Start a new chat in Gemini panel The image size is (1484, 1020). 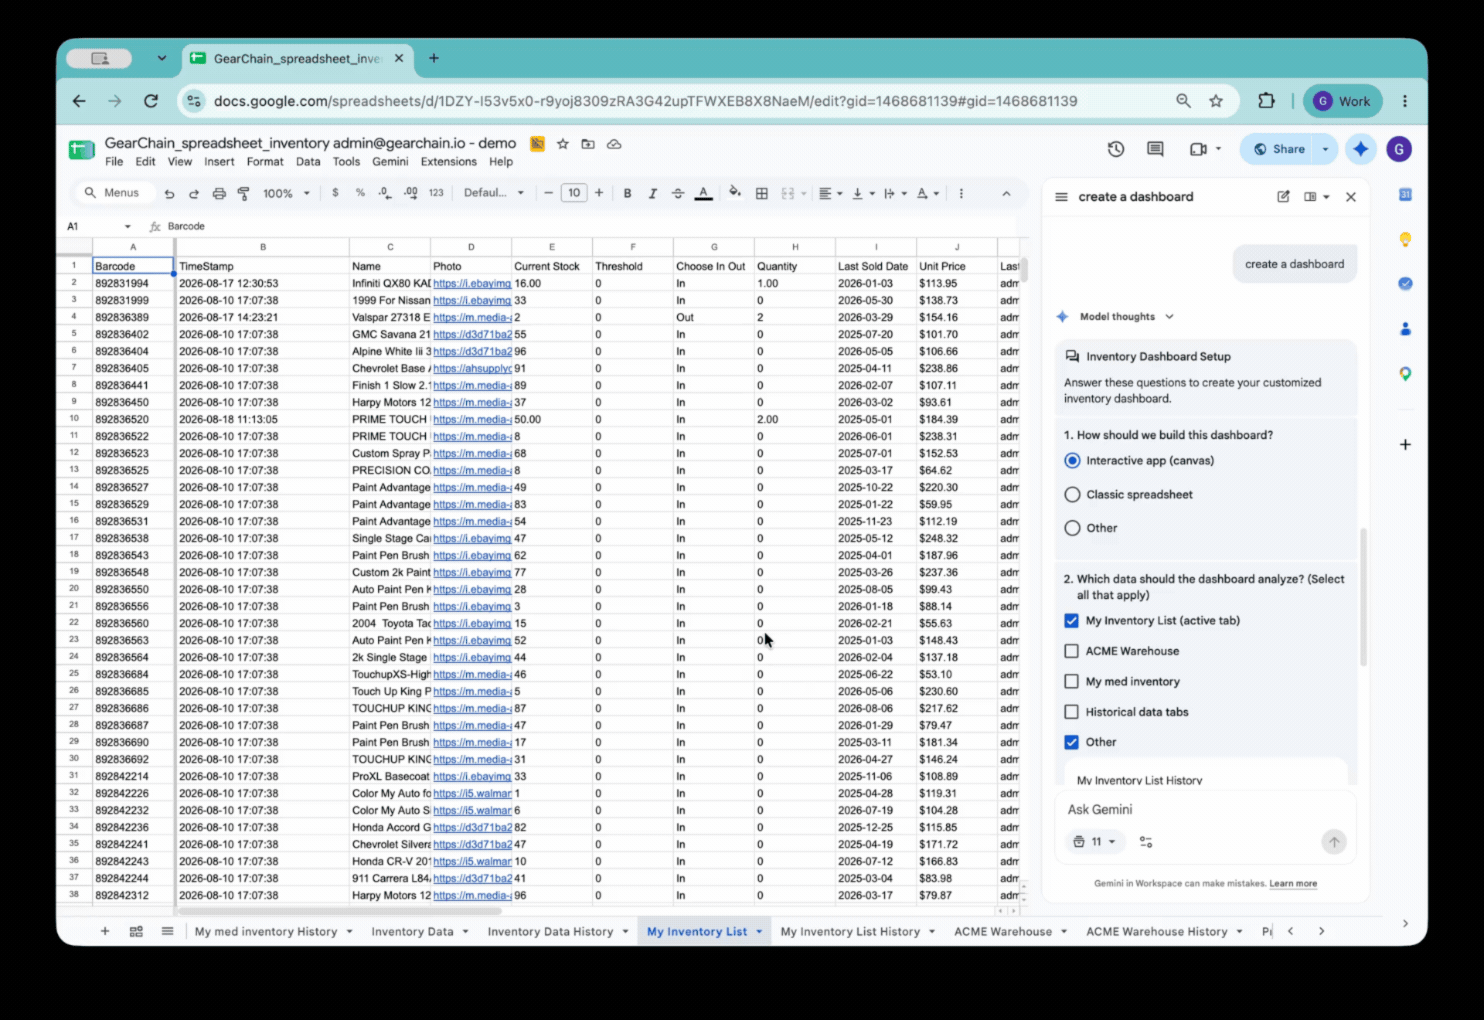tap(1283, 197)
